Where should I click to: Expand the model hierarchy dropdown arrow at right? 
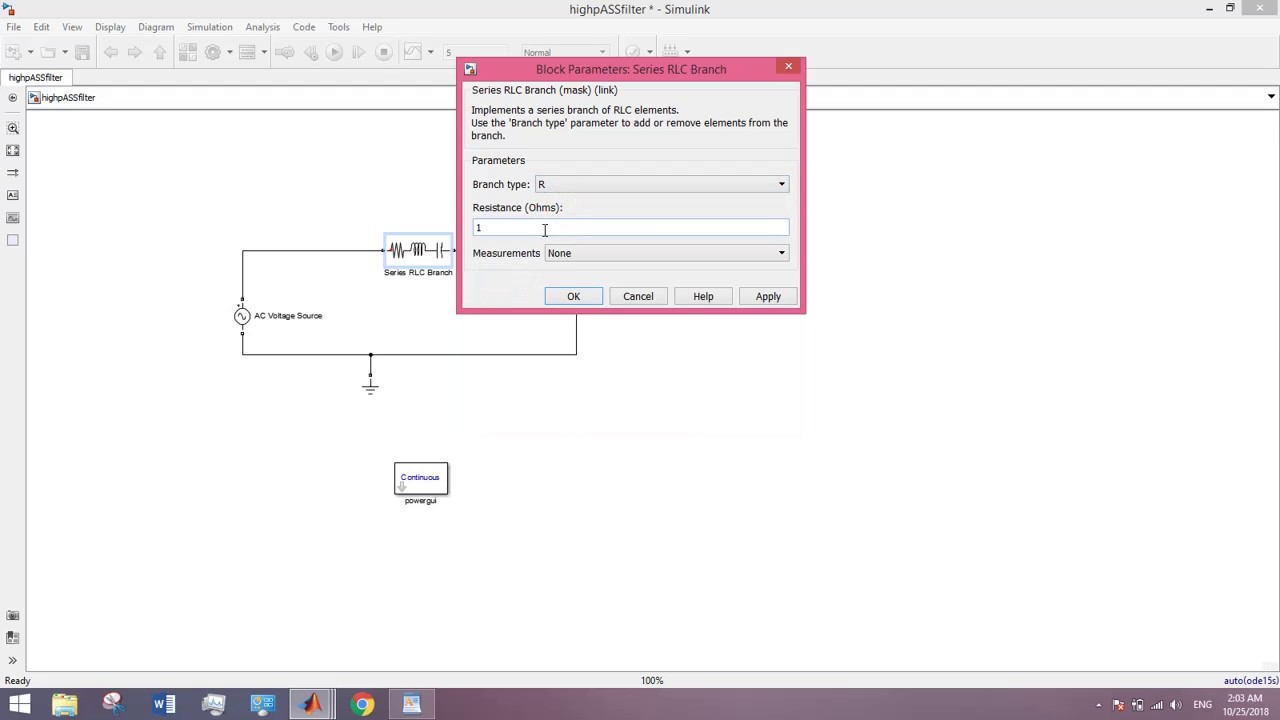pyautogui.click(x=1271, y=97)
